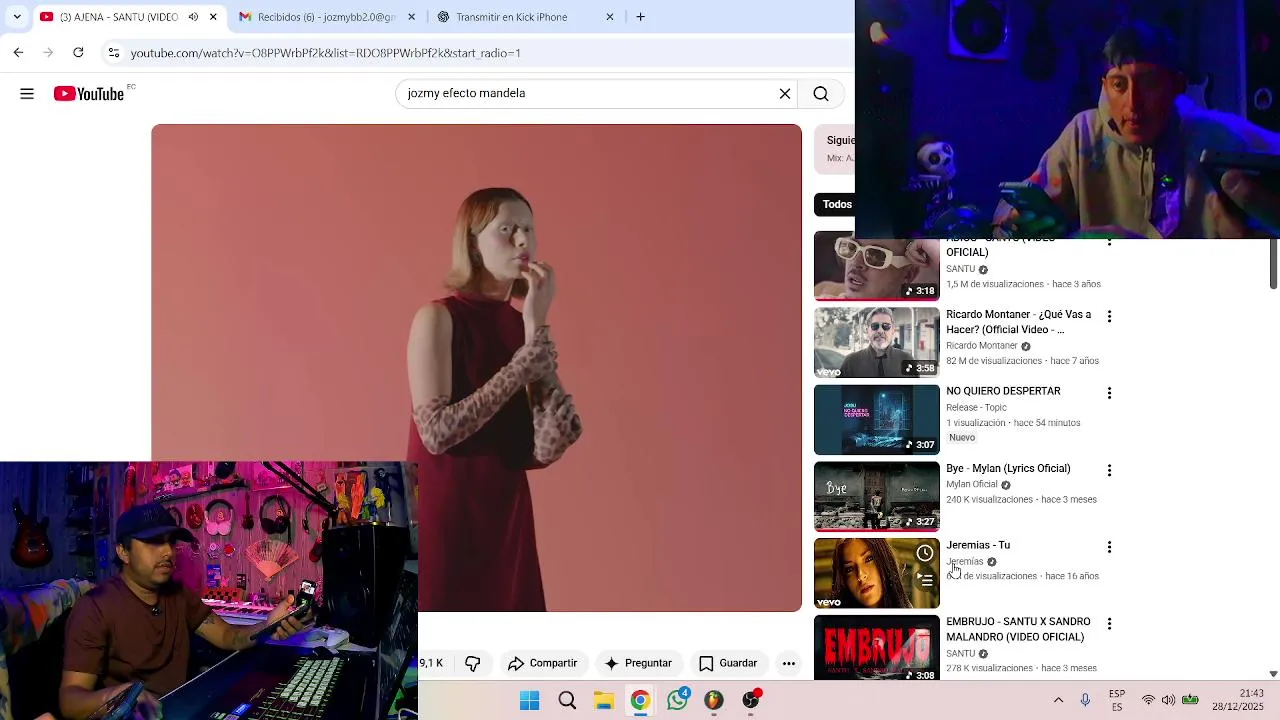Click the youtube.com URL in address bar
1280x720 pixels.
coord(326,53)
